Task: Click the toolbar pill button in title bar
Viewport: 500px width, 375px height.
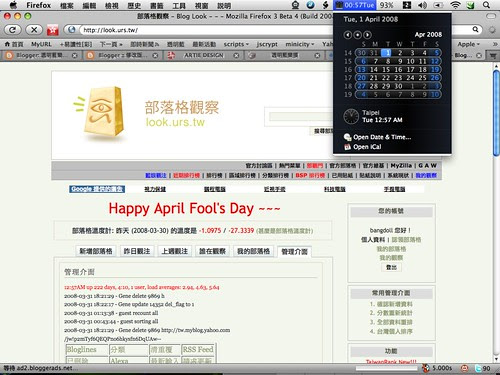Action: [491, 16]
